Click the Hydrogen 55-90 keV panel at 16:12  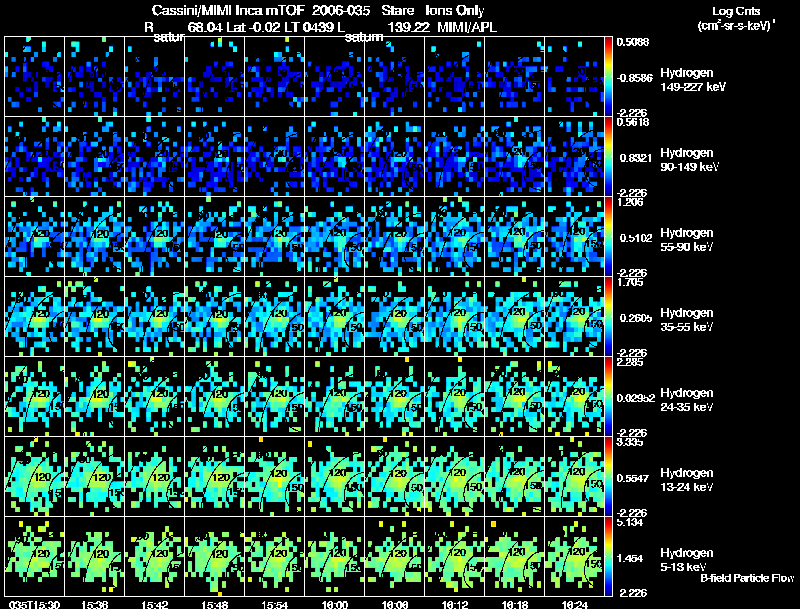coord(454,237)
